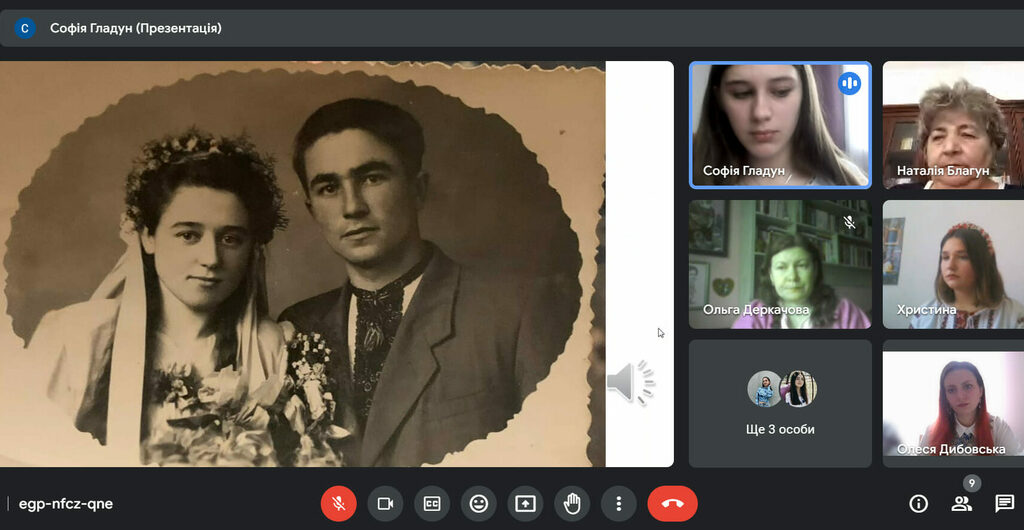Expand the 'Ще 3 особи' tile
This screenshot has height=530, width=1024.
click(780, 403)
